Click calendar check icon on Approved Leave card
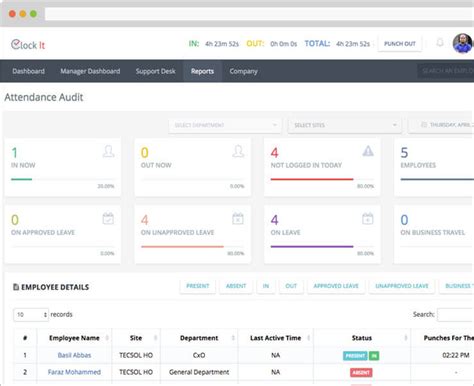474x386 pixels. tap(108, 218)
